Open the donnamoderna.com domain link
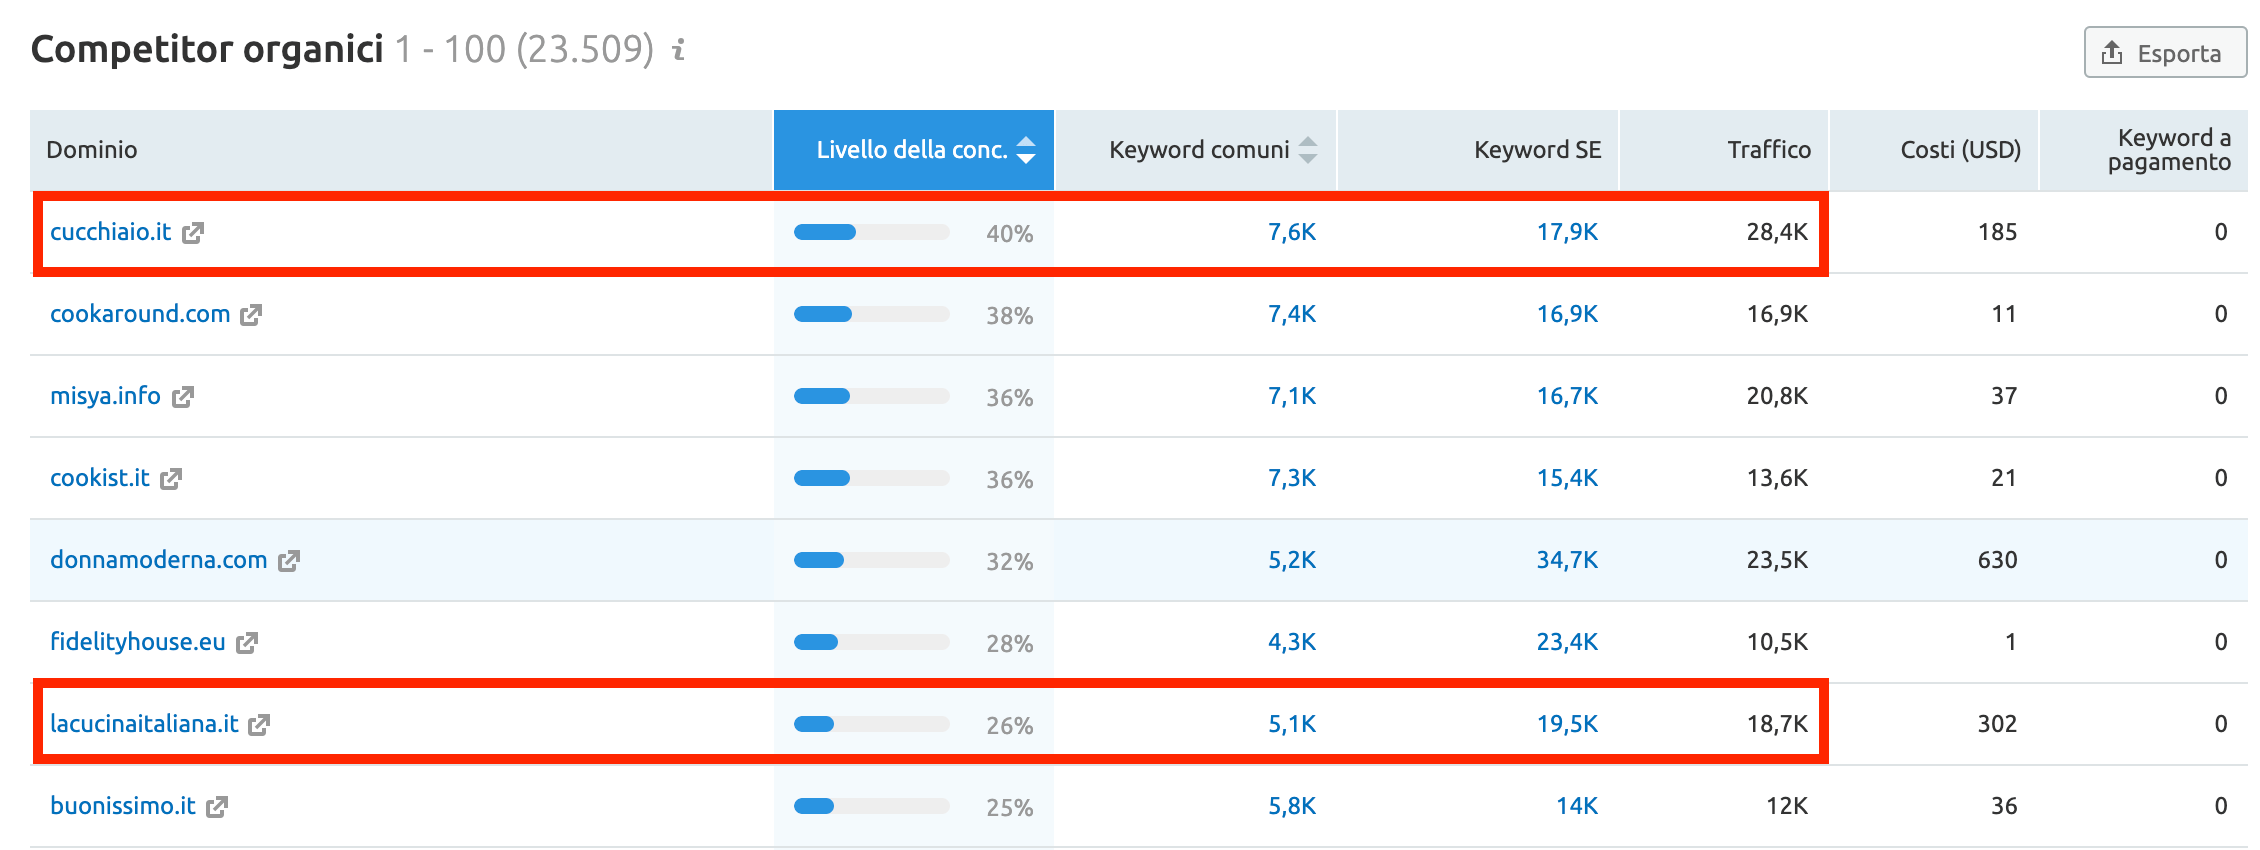 click(158, 560)
